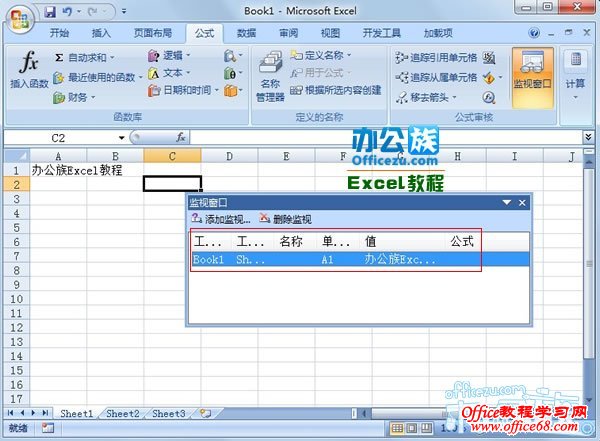Screen dimensions: 600x441
Task: Open Add-Ins (加载项) tab
Action: 438,33
